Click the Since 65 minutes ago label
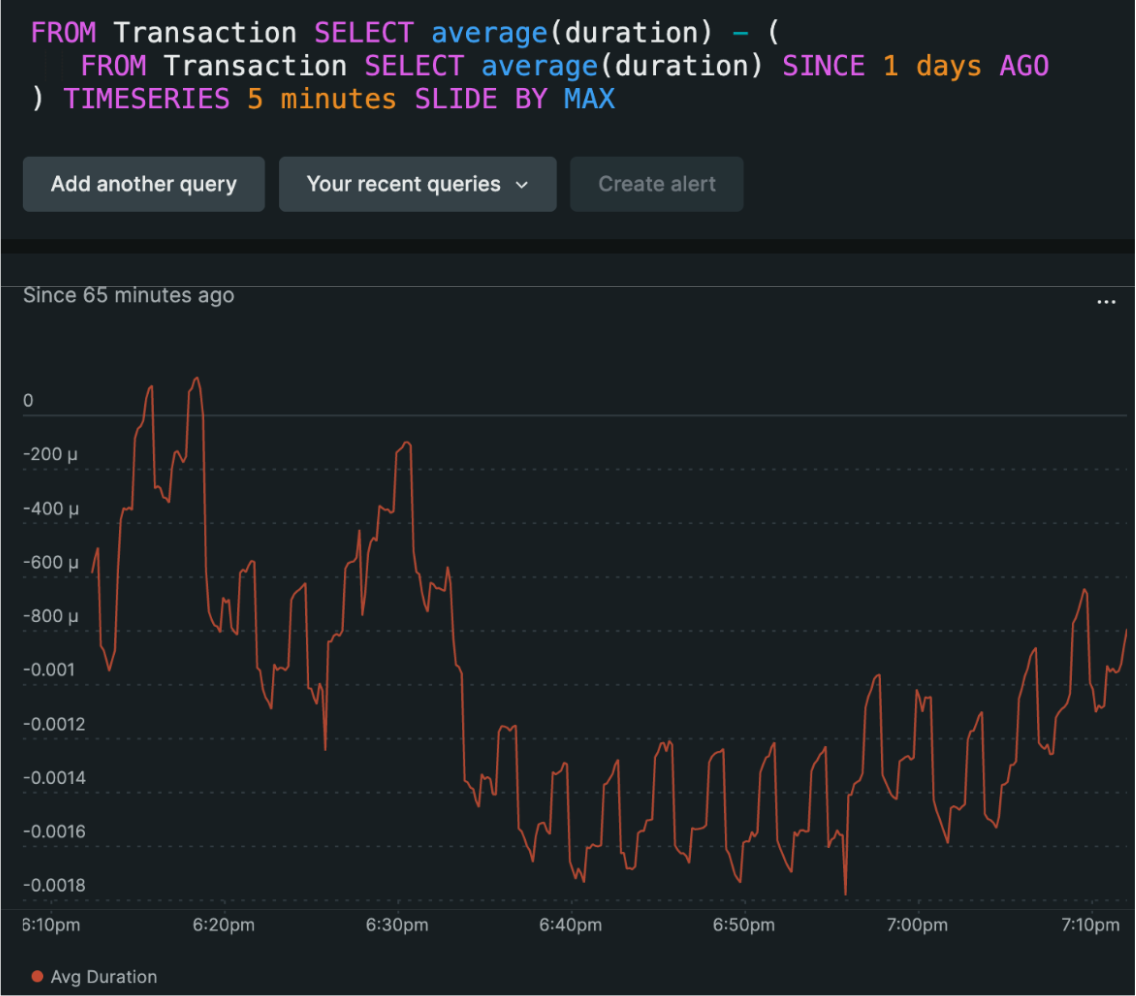The width and height of the screenshot is (1136, 996). pos(128,295)
